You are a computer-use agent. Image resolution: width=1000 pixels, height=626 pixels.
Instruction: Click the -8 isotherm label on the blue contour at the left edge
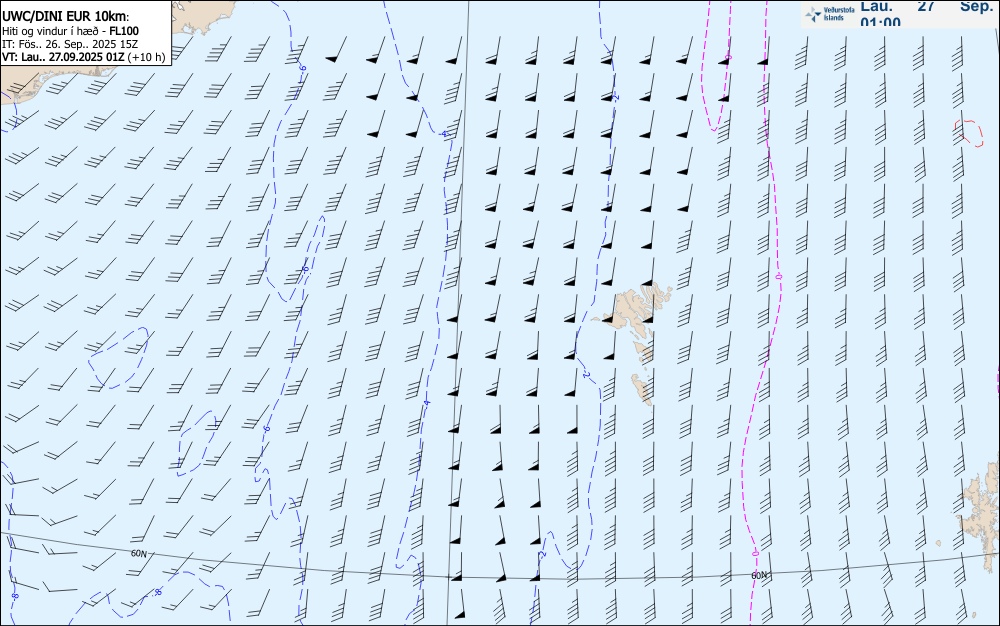(15, 597)
